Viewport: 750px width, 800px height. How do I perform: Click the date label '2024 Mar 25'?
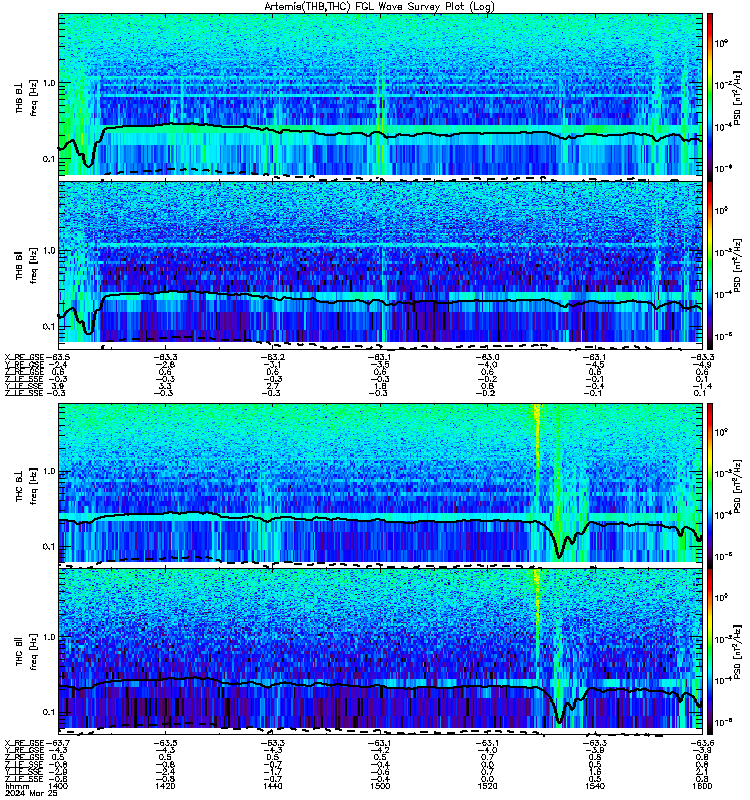pyautogui.click(x=31, y=793)
